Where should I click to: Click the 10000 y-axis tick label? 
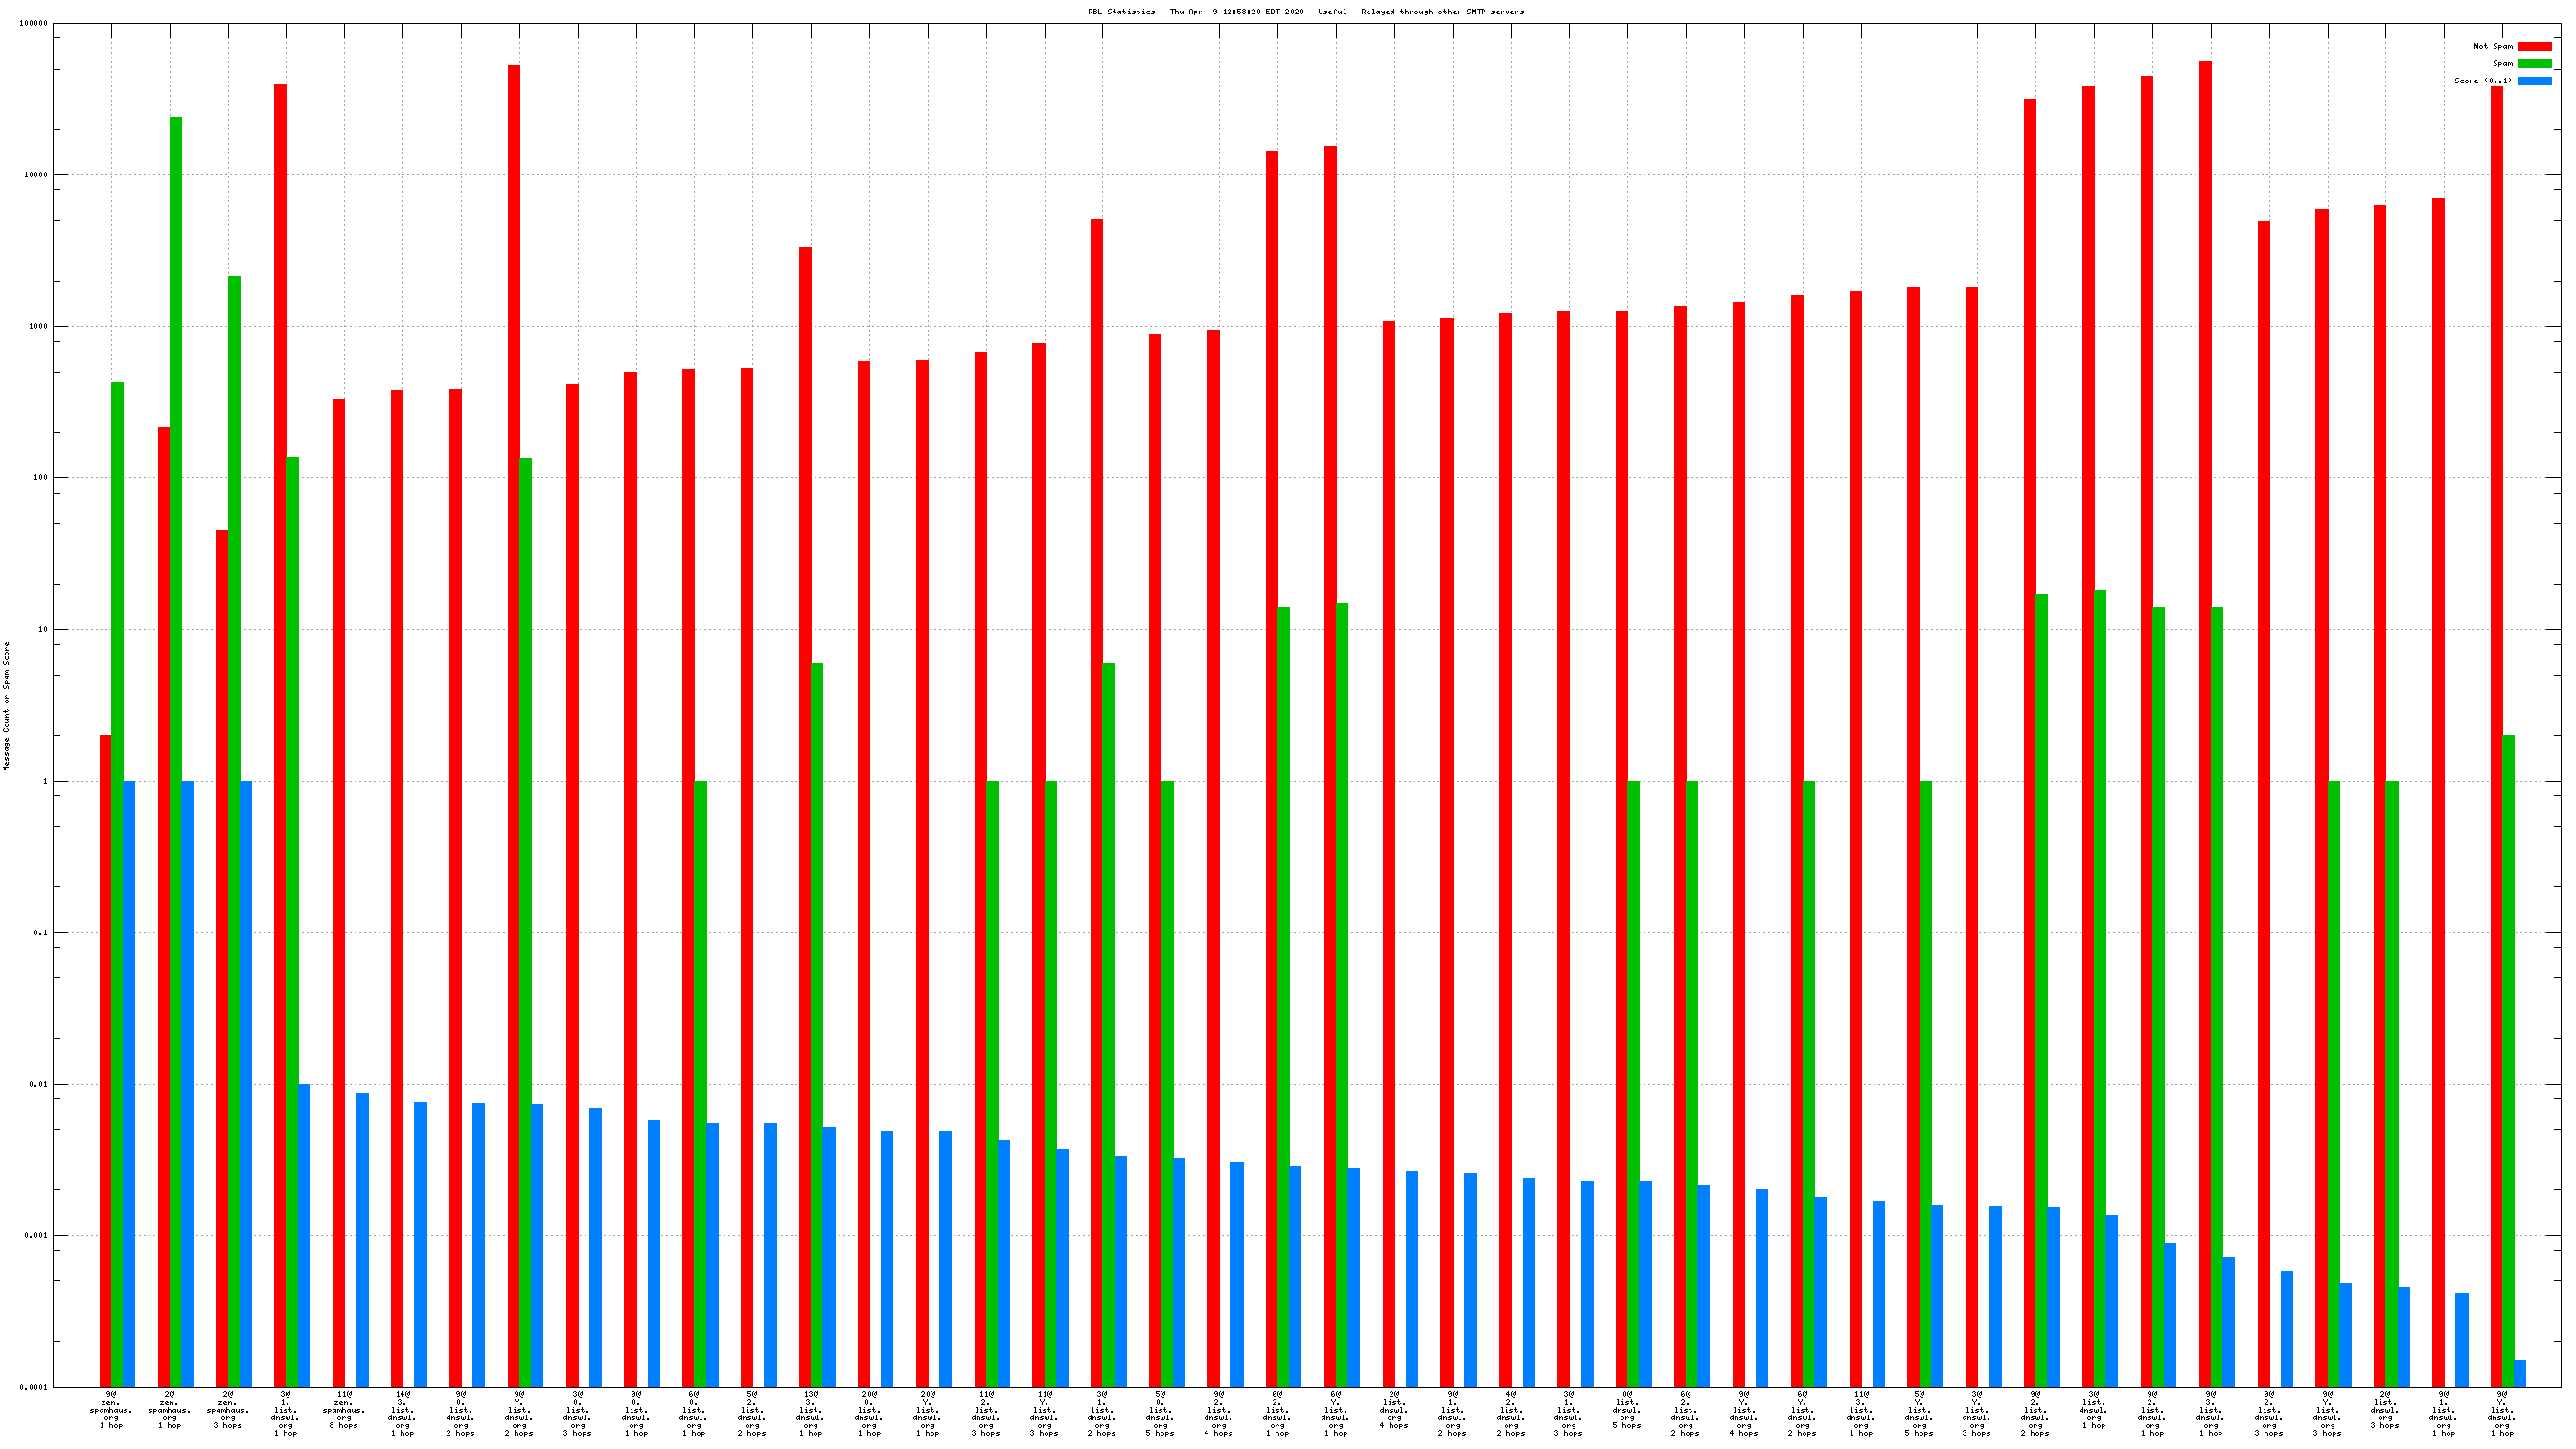(x=35, y=175)
